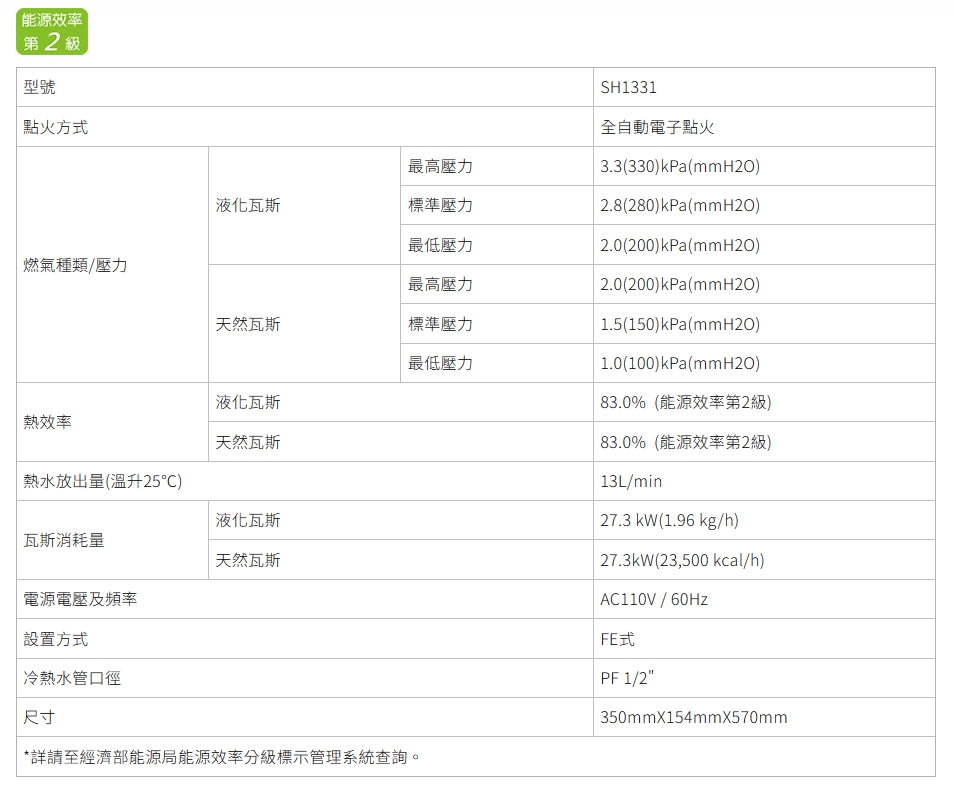The image size is (954, 795).
Task: Click the 瓦斯消耗量 row label
Action: point(64,540)
